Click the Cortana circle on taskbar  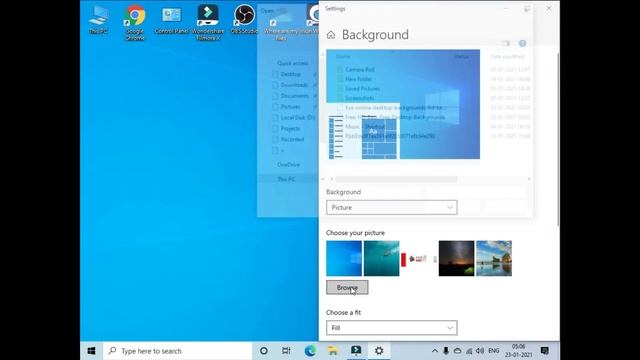click(x=264, y=351)
